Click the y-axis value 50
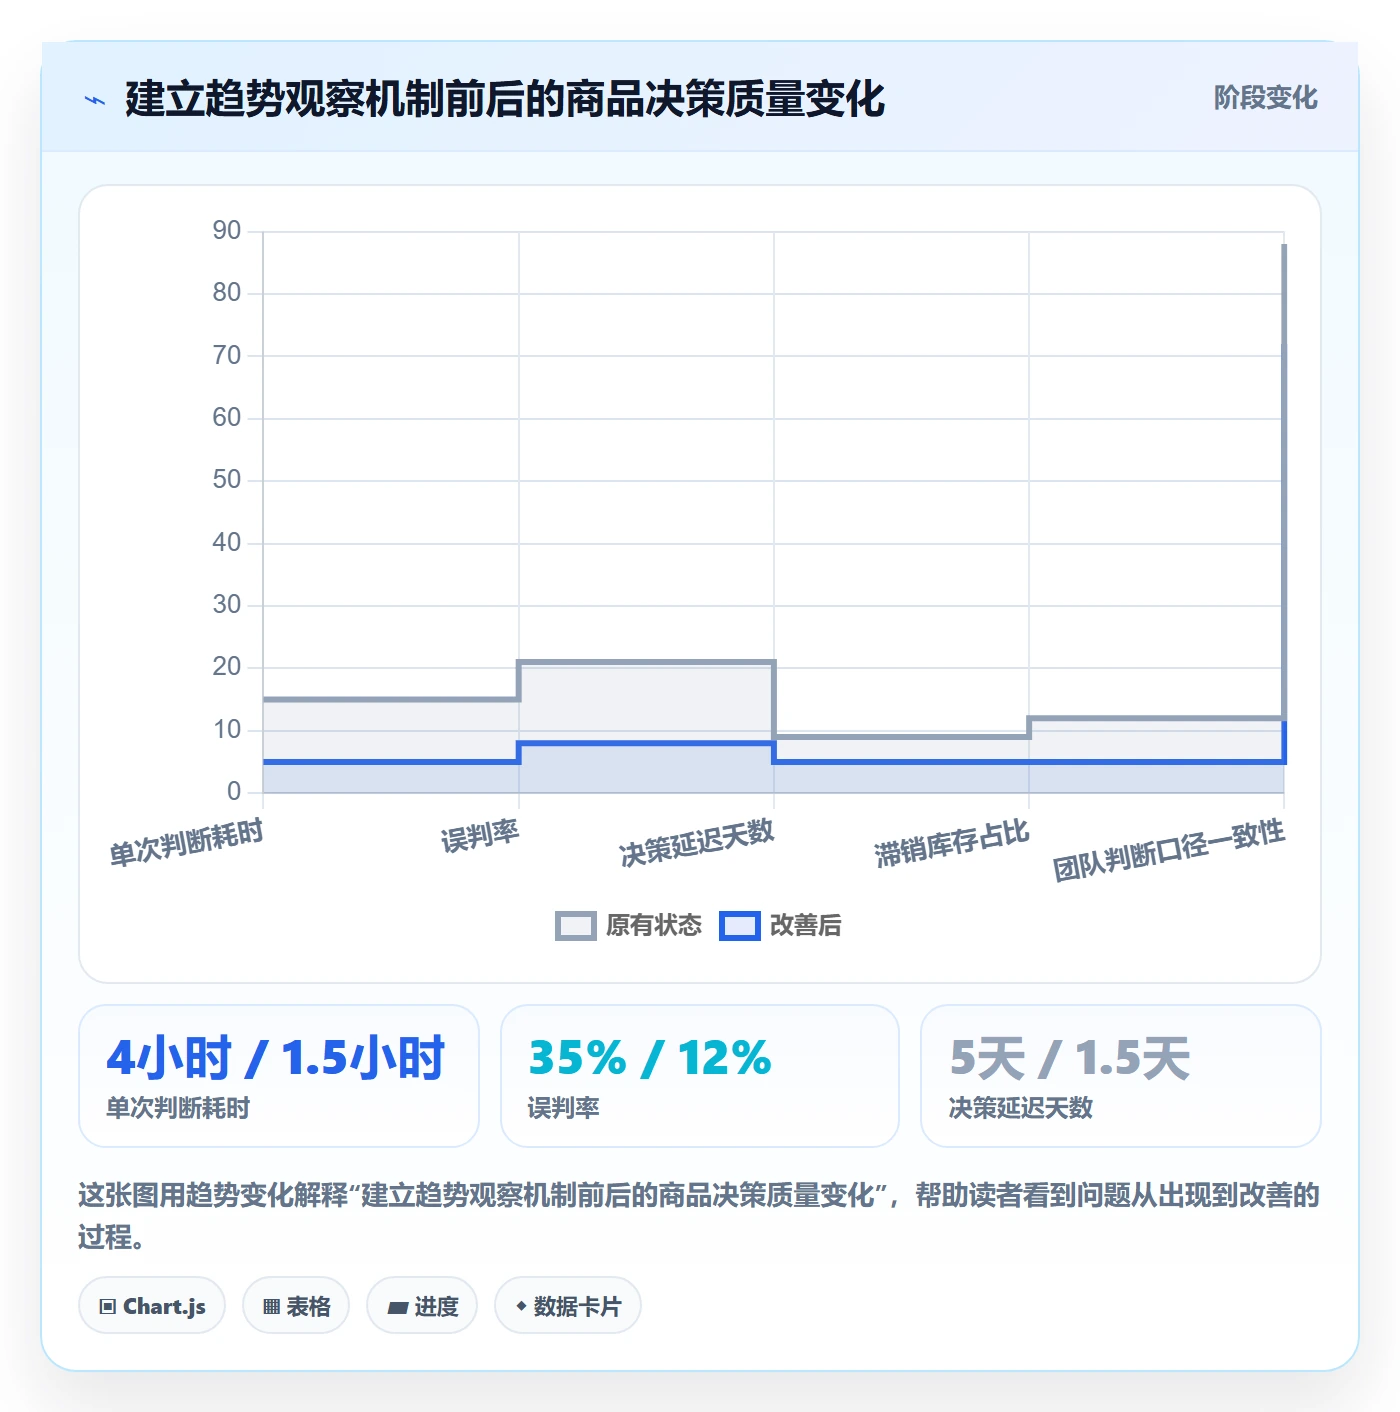 coord(227,480)
